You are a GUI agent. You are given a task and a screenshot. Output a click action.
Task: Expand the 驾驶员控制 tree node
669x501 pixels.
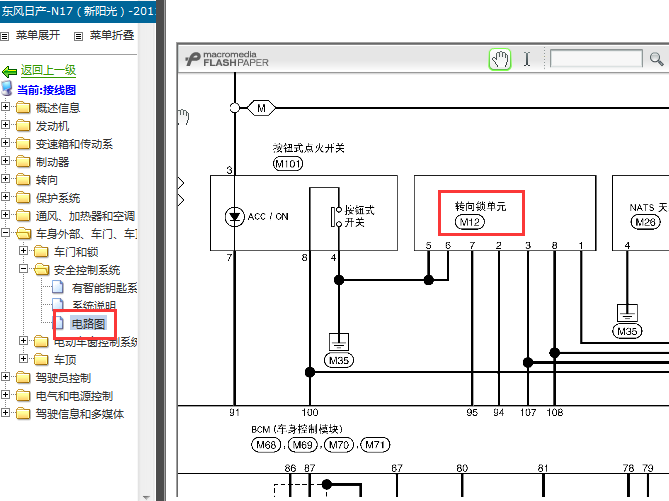point(5,376)
